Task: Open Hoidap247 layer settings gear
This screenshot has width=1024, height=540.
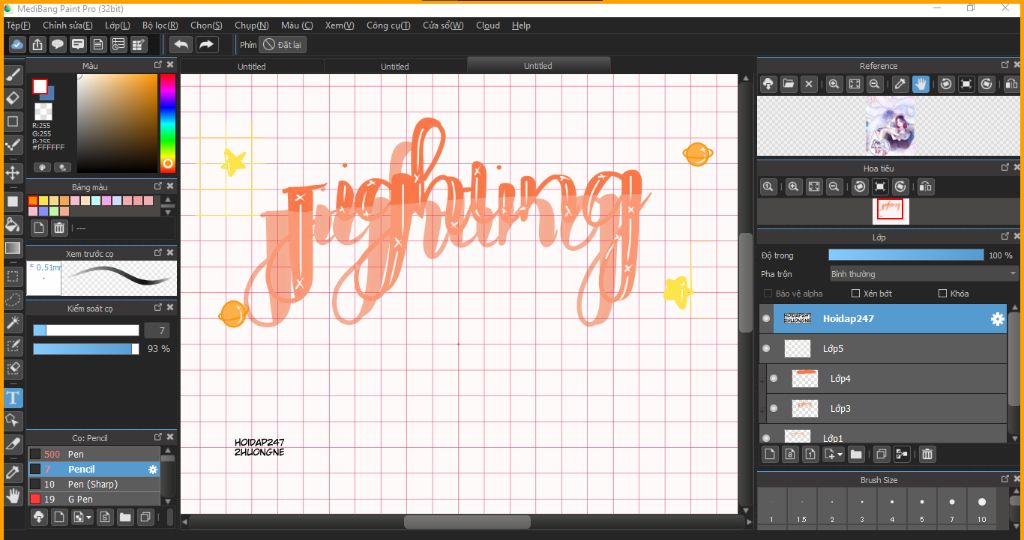Action: click(997, 319)
